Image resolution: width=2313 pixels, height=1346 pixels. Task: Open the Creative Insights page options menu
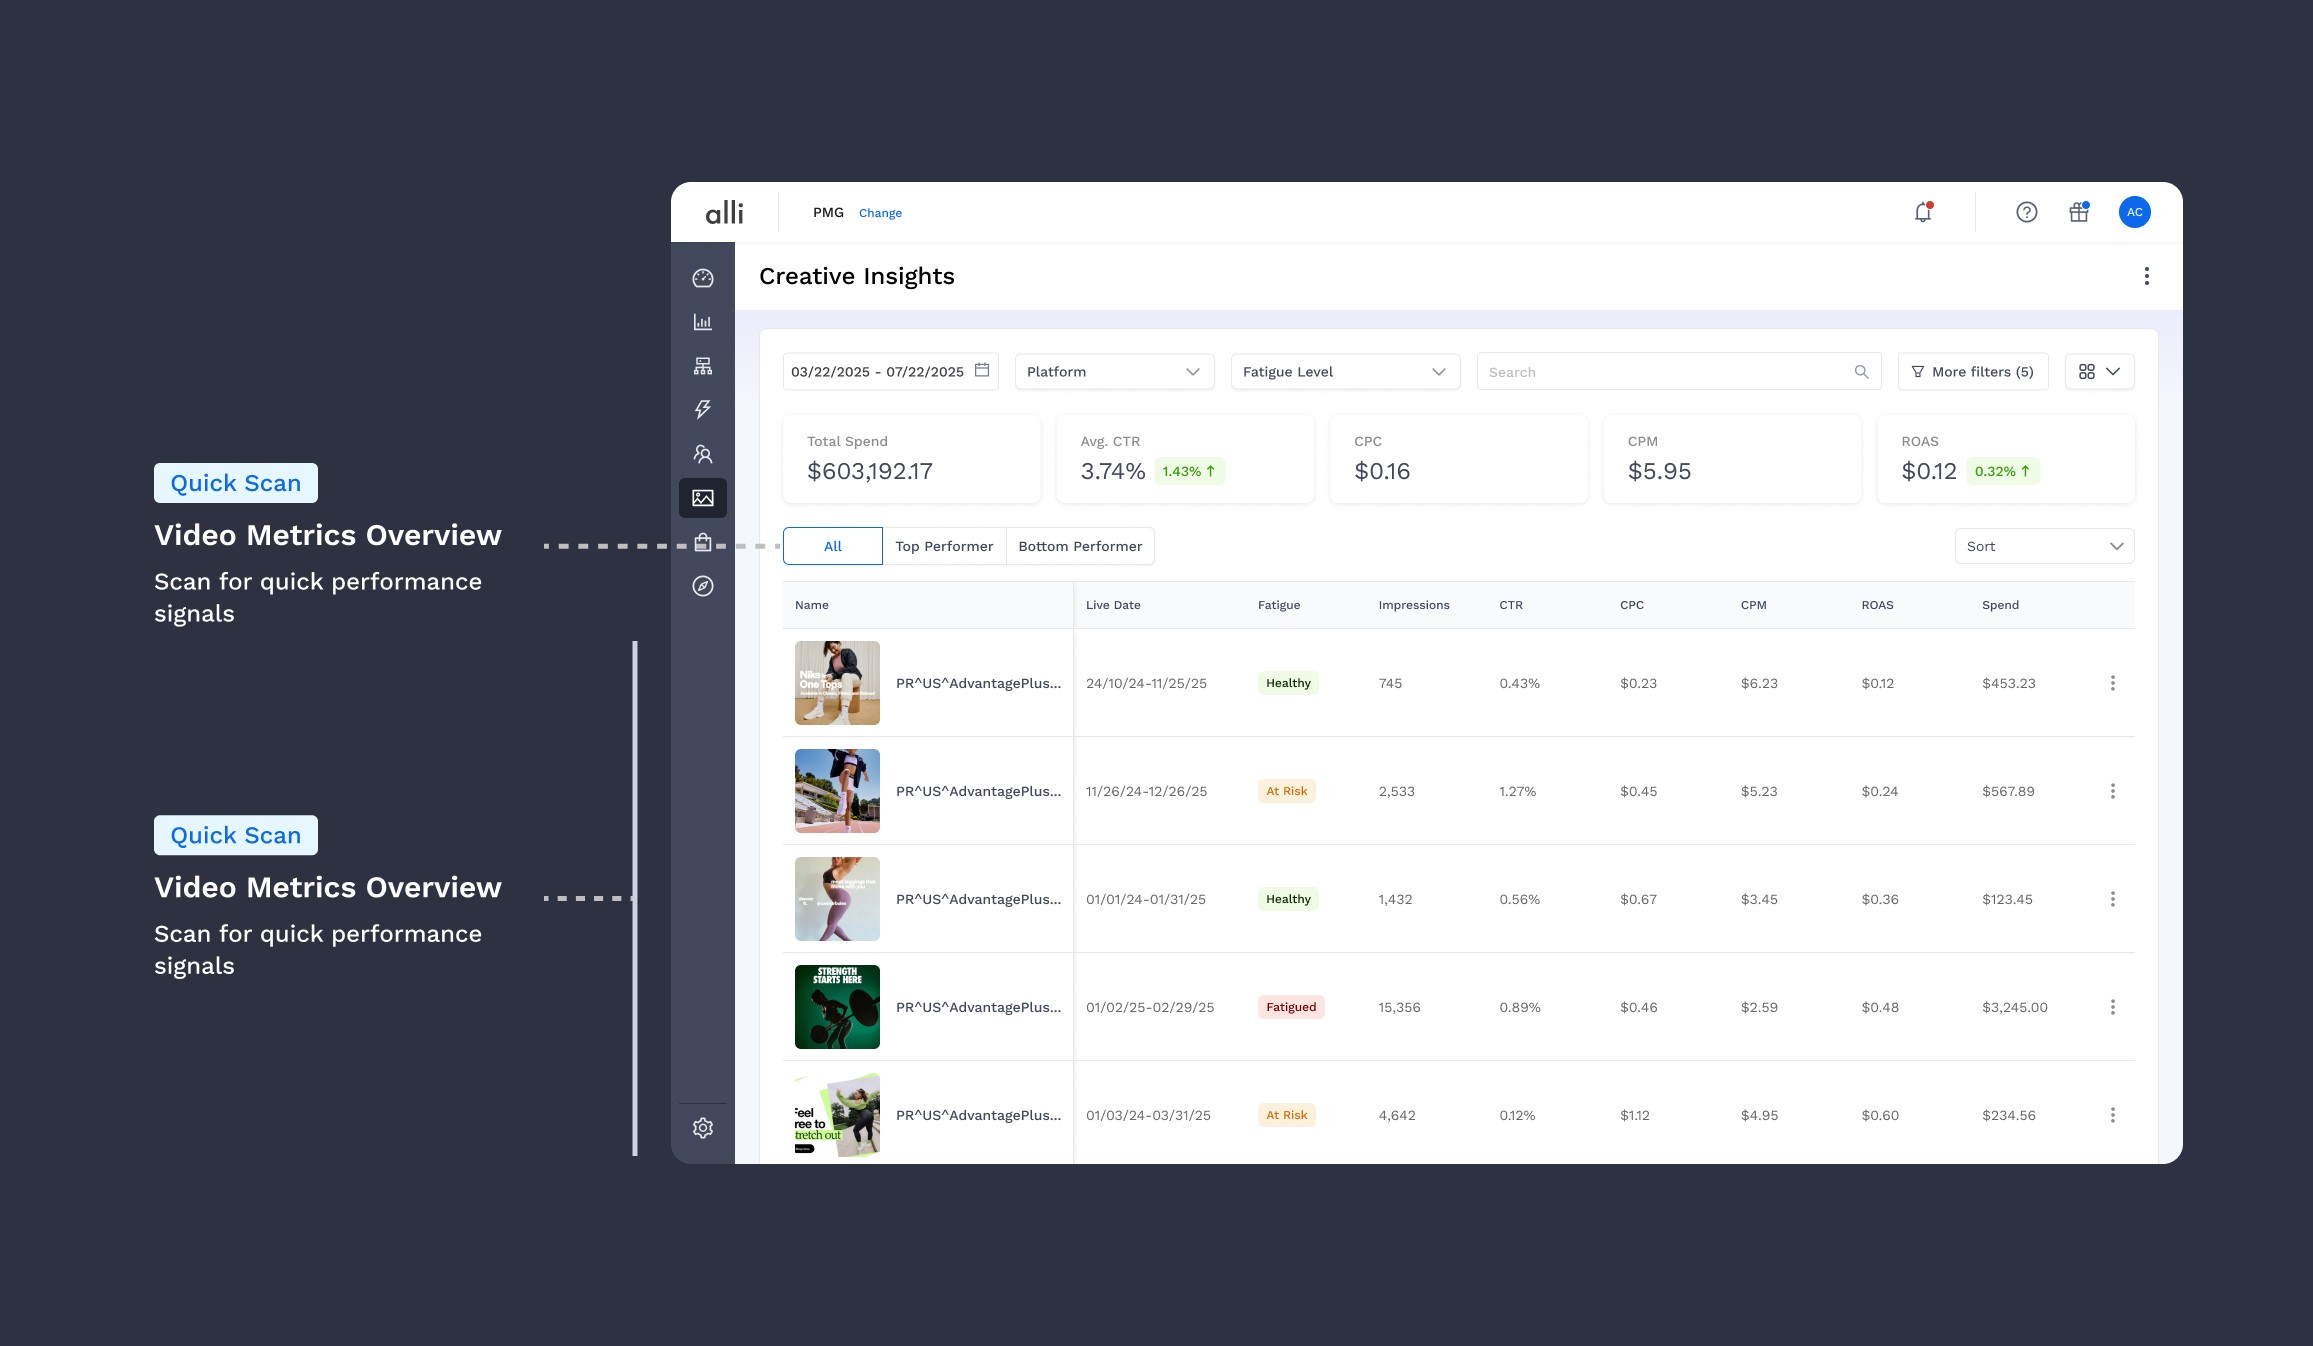click(2146, 276)
